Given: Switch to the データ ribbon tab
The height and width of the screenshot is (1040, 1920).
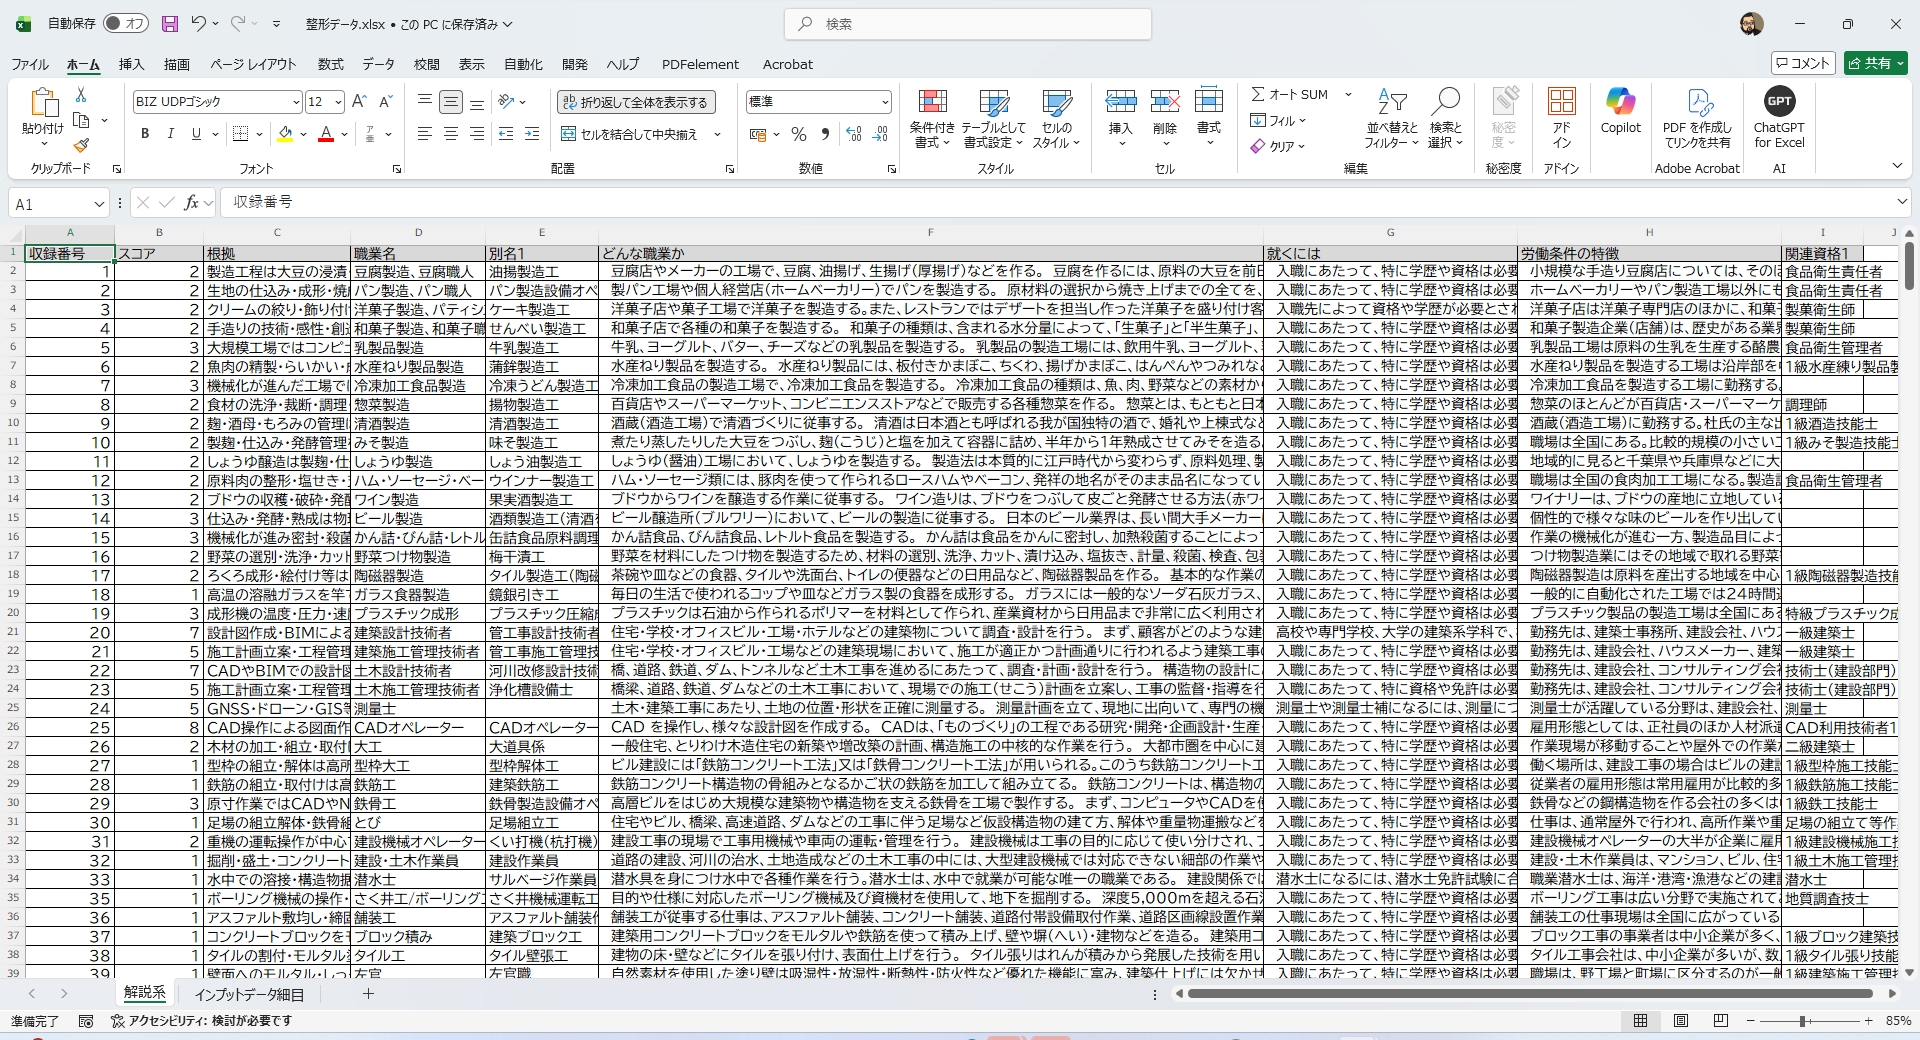Looking at the screenshot, I should (x=378, y=64).
